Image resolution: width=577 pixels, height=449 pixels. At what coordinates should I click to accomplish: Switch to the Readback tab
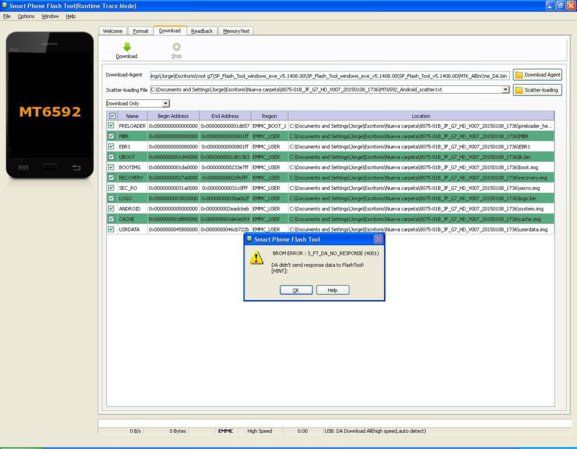(x=202, y=31)
